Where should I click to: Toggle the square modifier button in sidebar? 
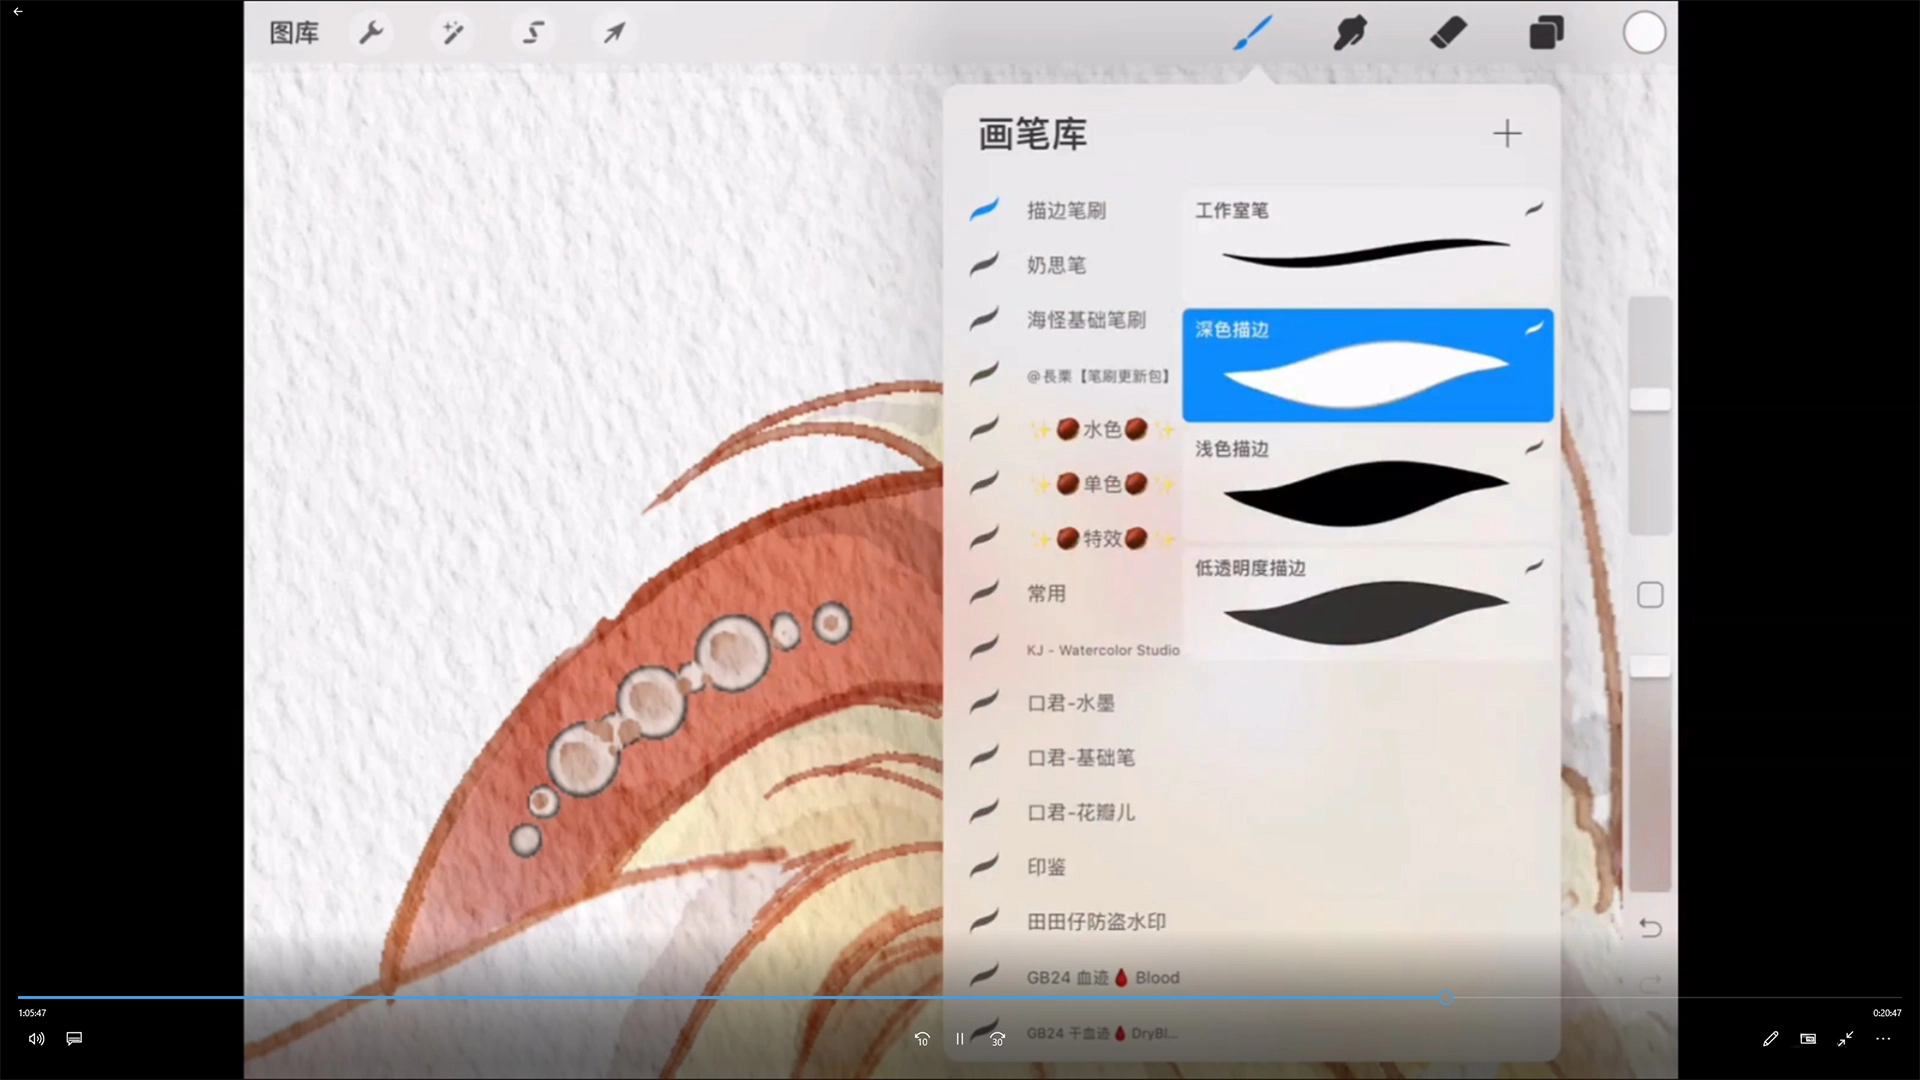click(x=1650, y=595)
